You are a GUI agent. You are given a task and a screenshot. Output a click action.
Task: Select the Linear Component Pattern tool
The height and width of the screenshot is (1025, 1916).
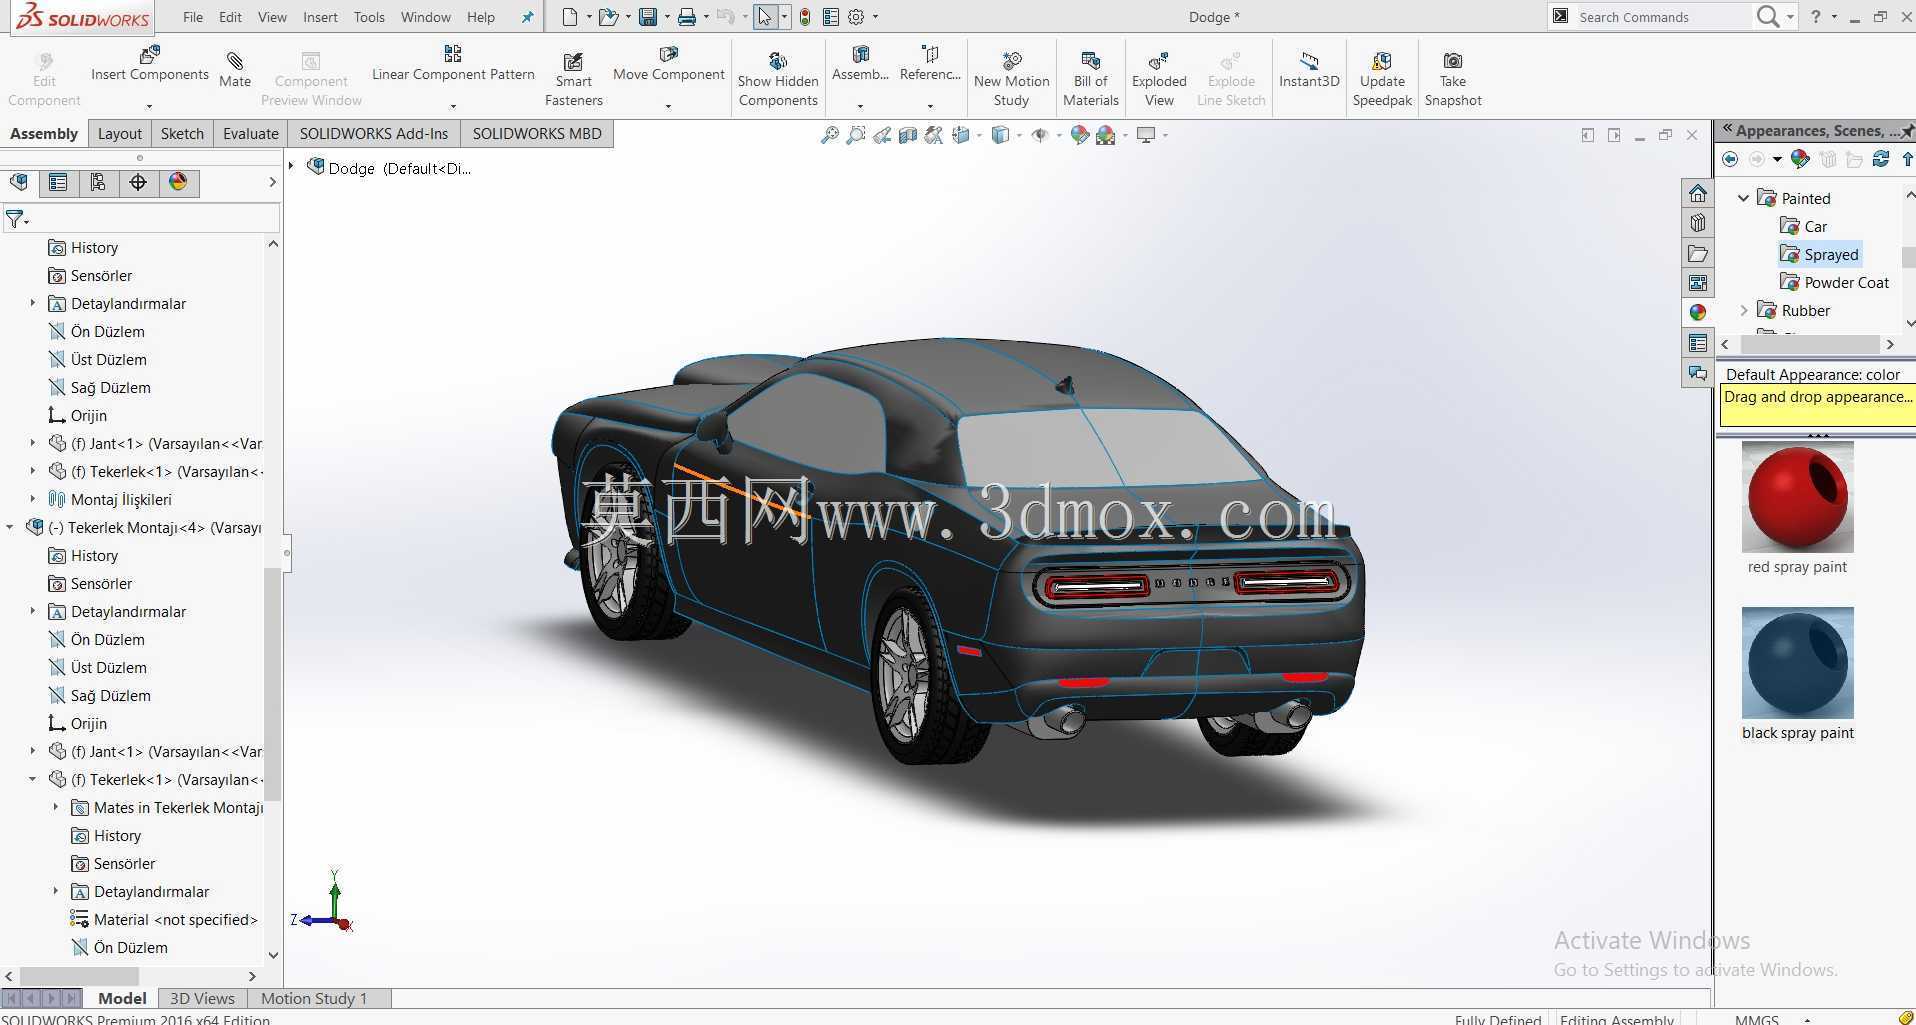point(453,63)
